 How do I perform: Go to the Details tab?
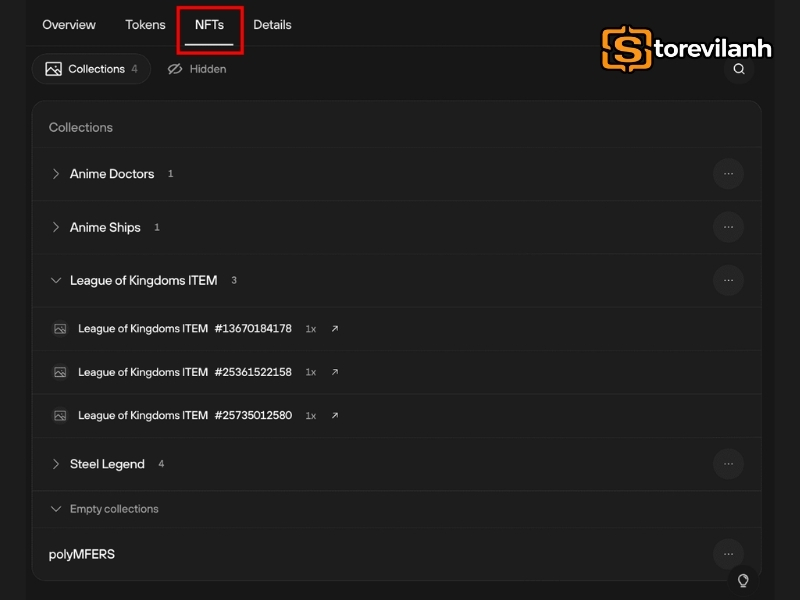coord(272,24)
